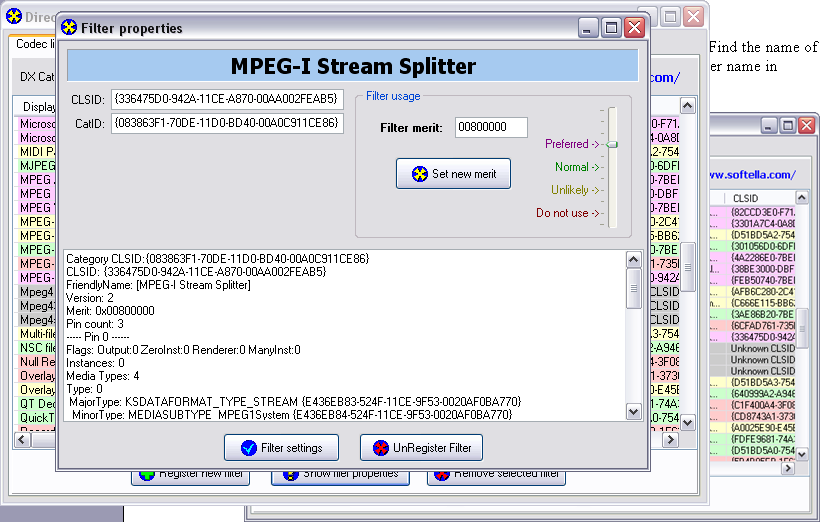Viewport: 820px width, 522px height.
Task: Click the Codec list tab in background window
Action: (x=35, y=44)
